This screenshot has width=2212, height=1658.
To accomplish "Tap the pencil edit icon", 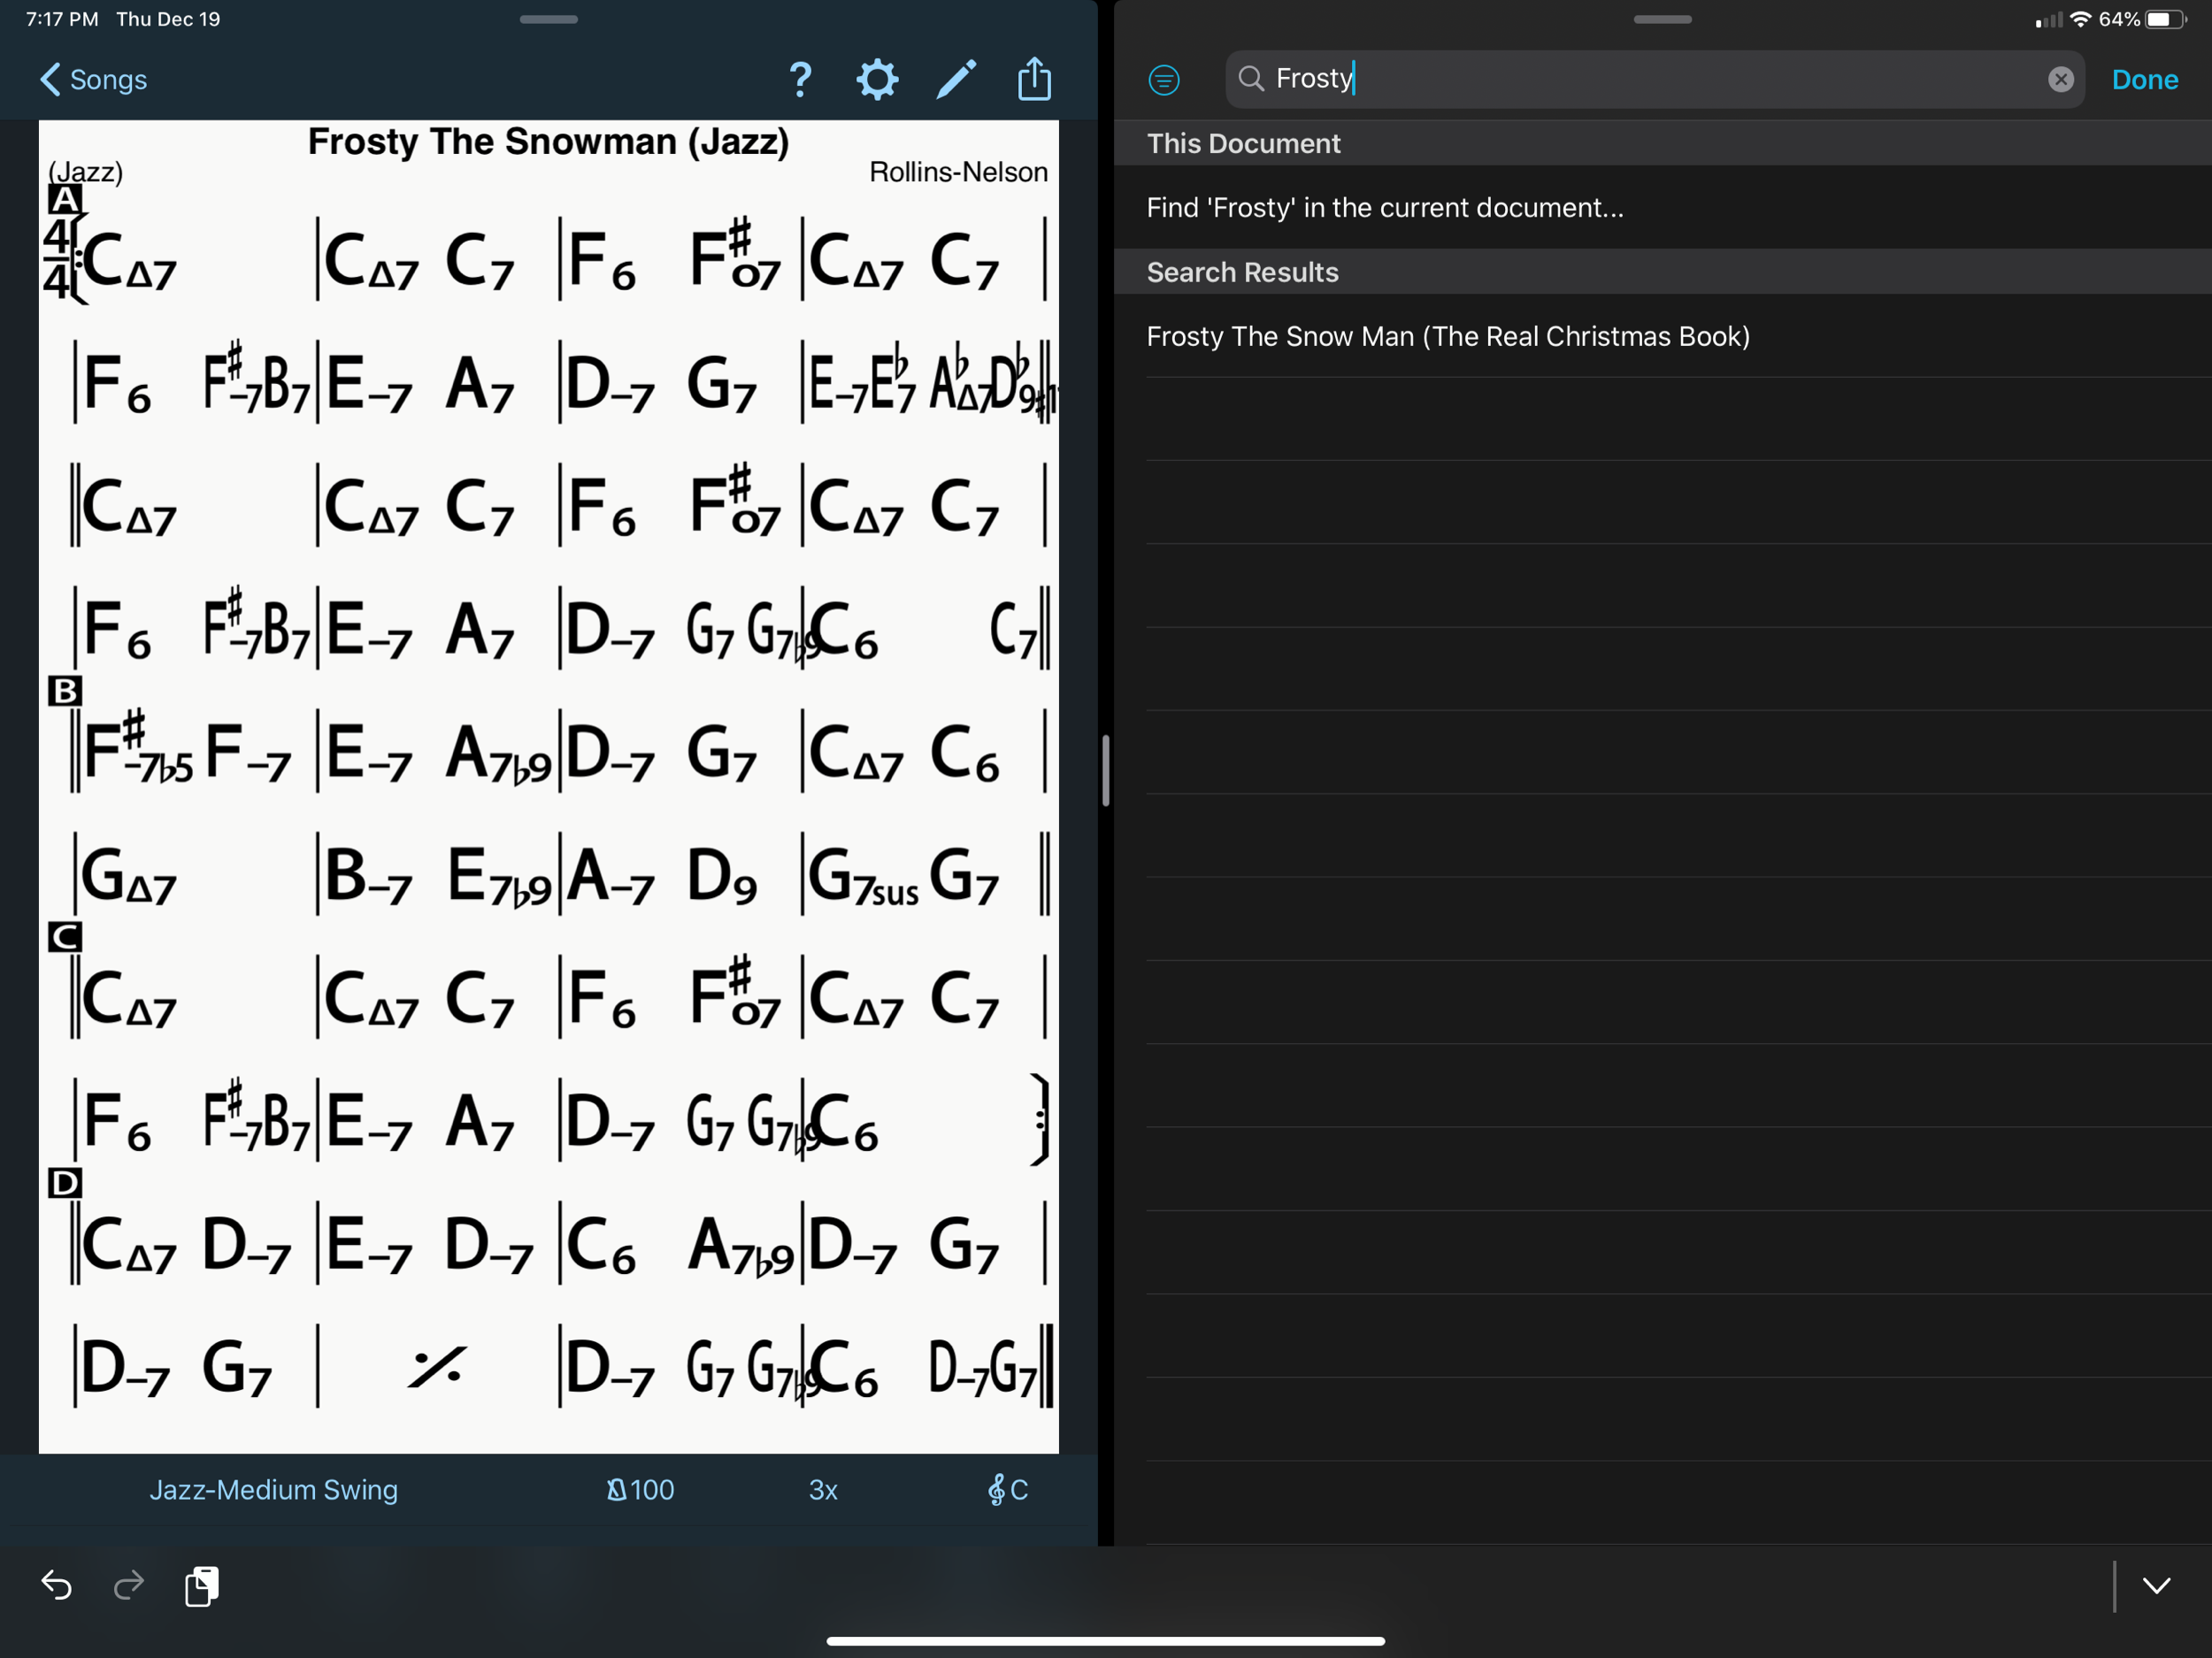I will coord(956,79).
